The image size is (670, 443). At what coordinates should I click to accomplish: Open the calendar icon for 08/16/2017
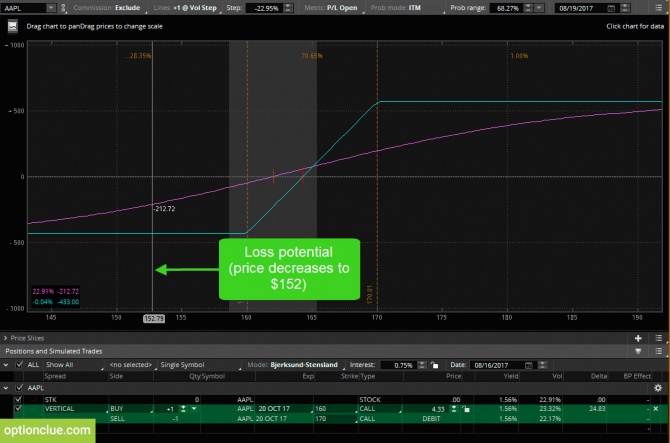529,365
